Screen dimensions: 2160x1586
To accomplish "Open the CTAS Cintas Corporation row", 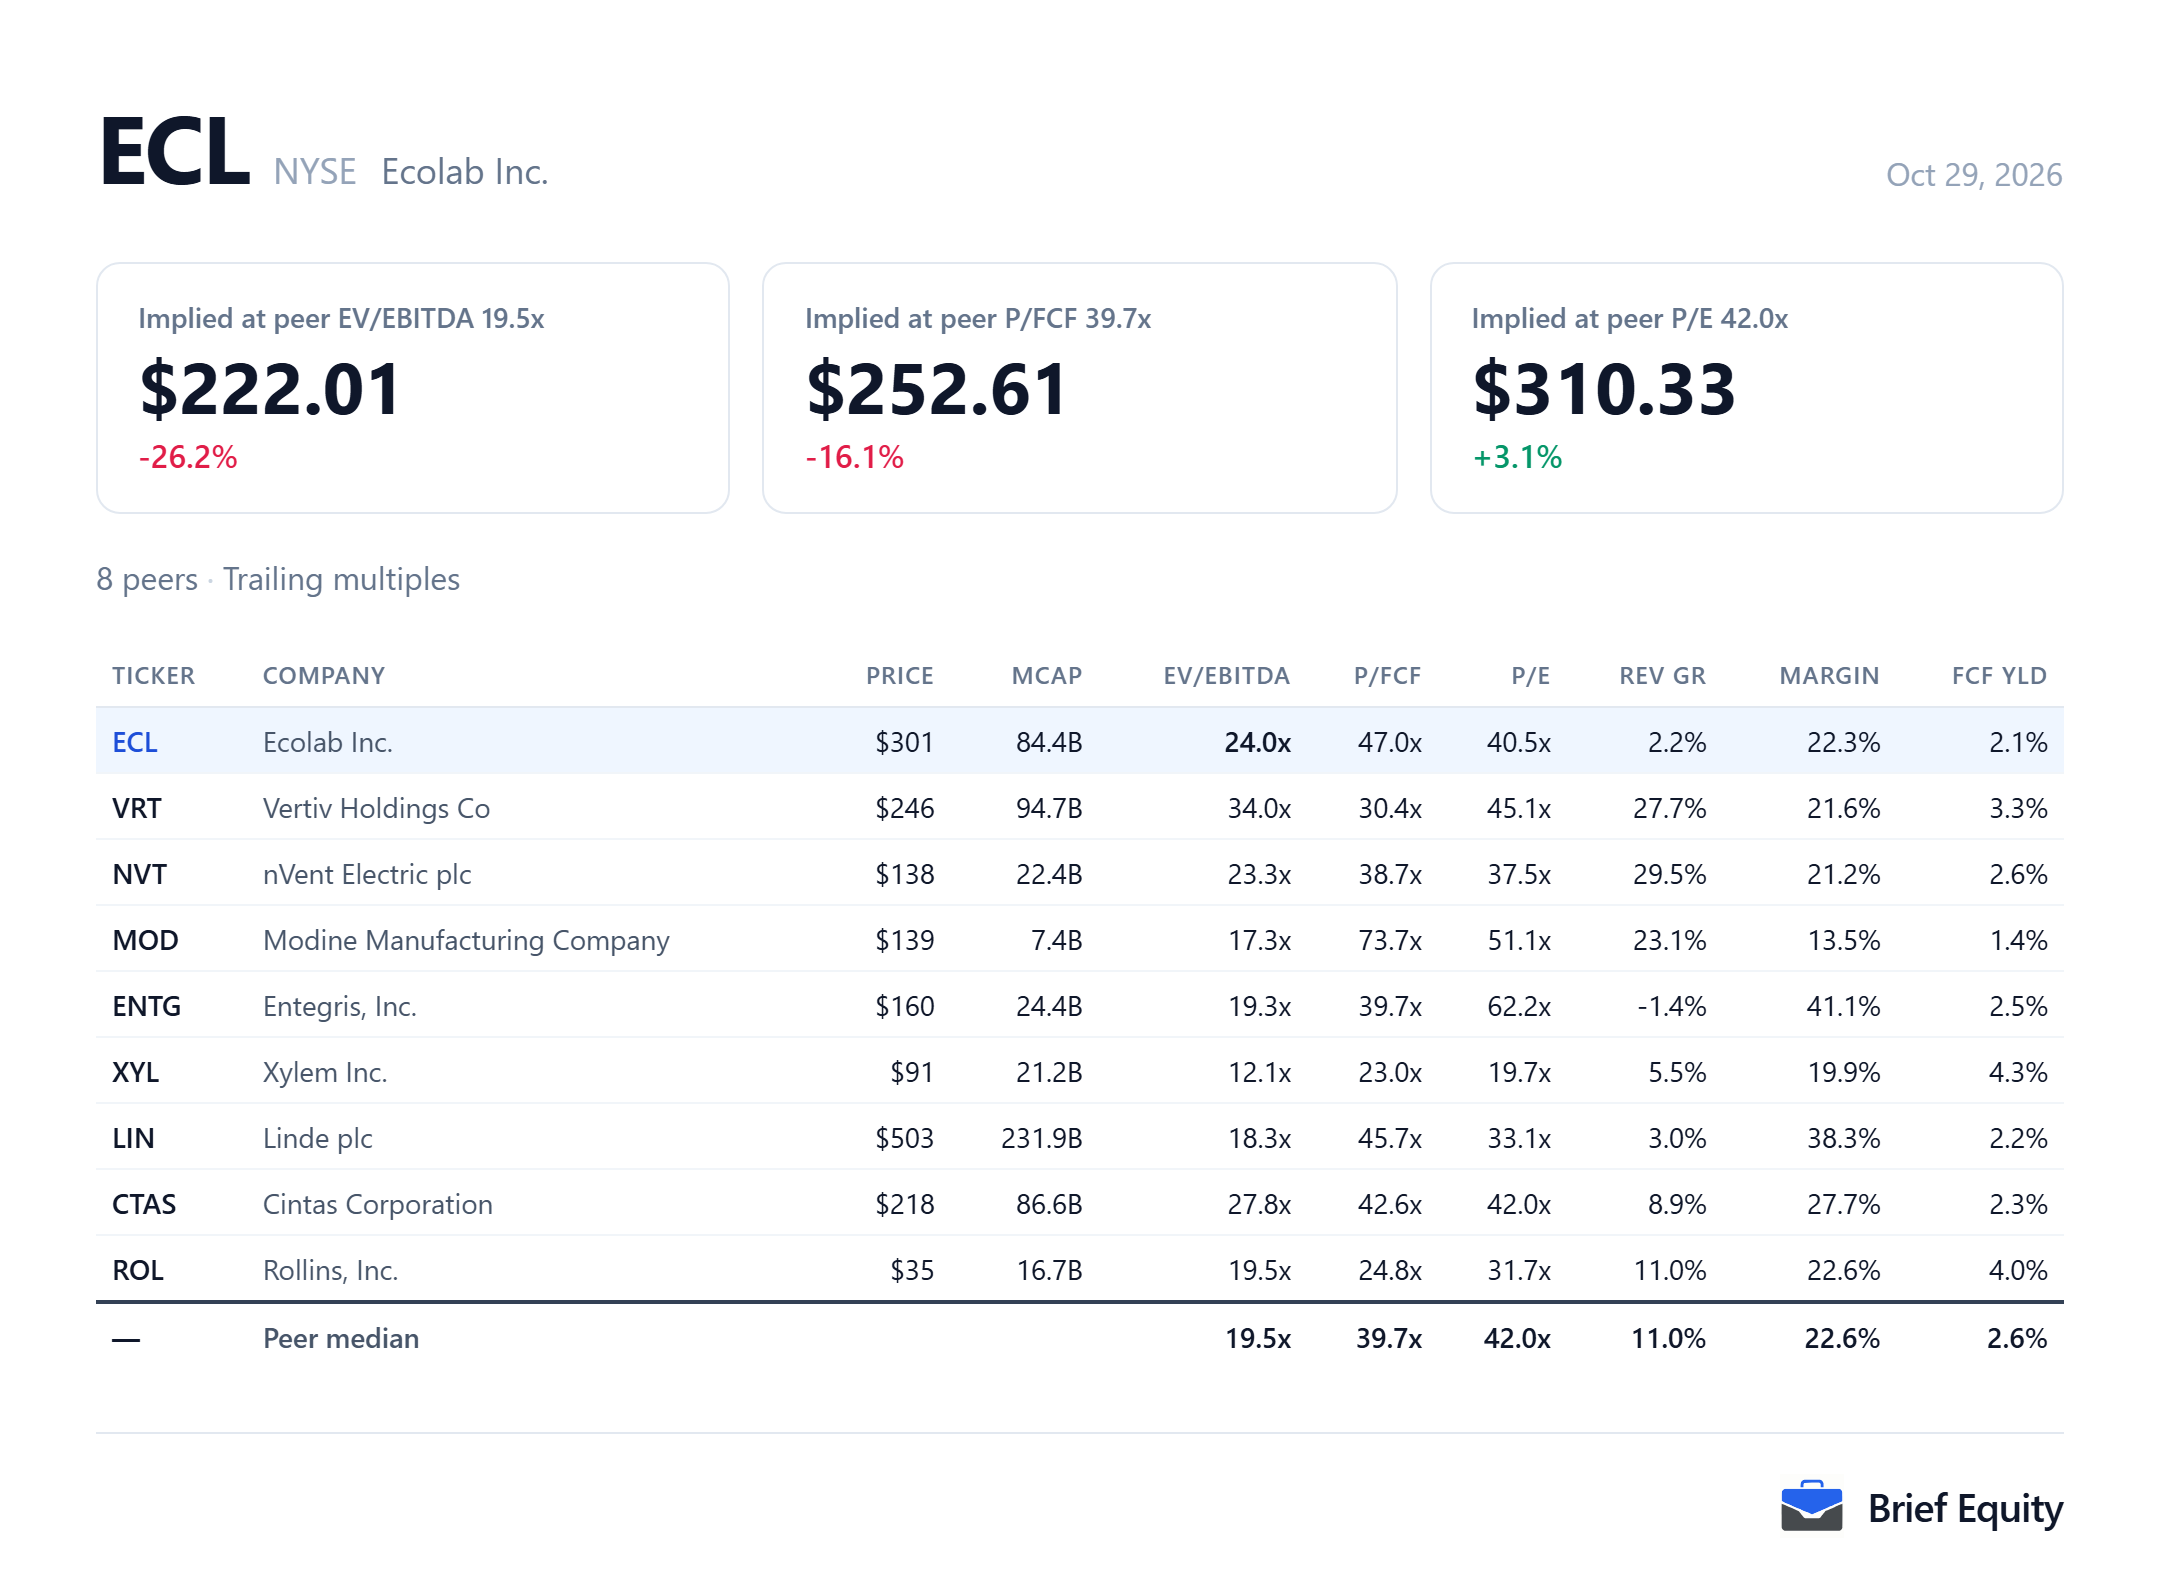I will [x=1080, y=1203].
